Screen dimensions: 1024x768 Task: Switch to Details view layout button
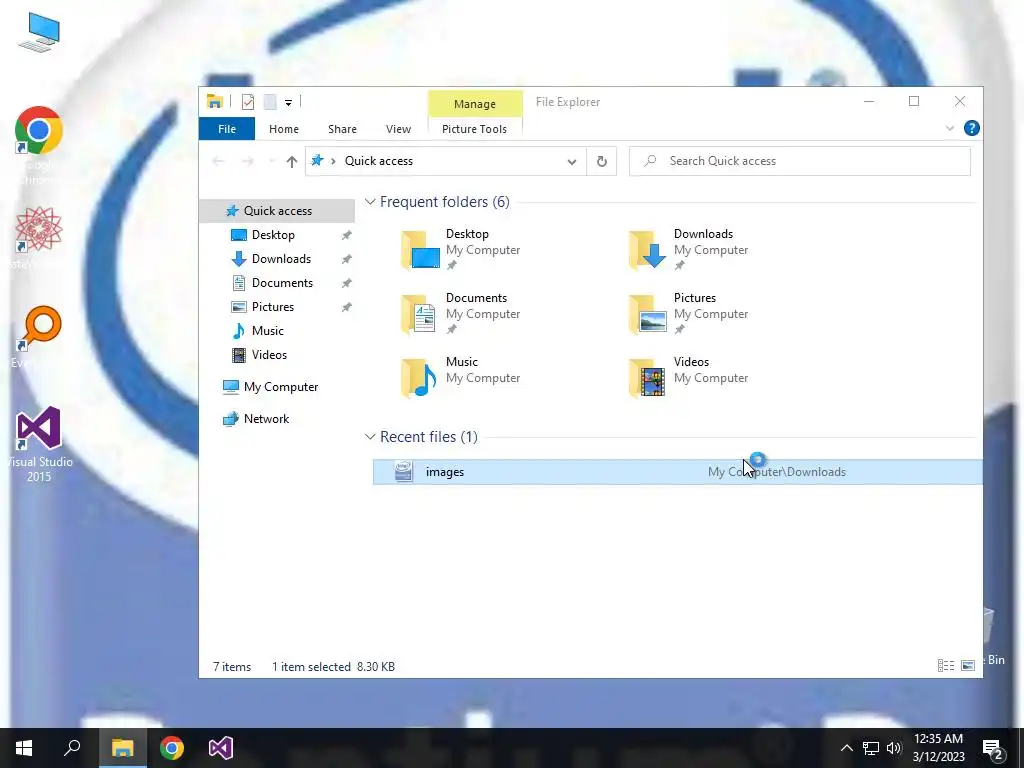pyautogui.click(x=946, y=665)
